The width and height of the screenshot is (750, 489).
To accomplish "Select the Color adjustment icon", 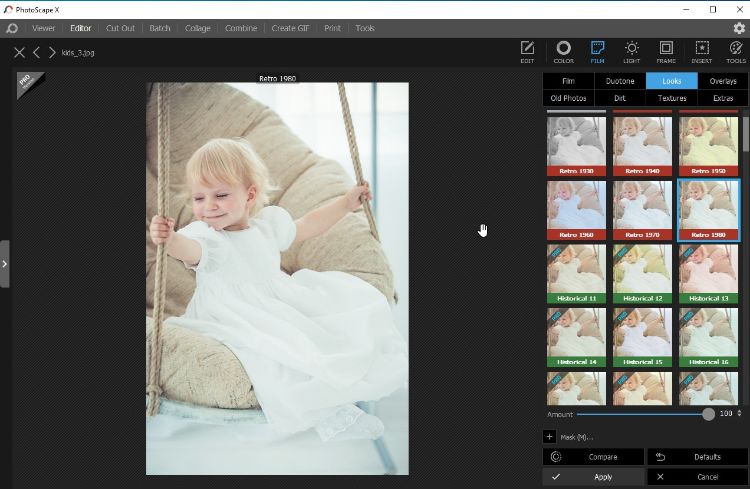I will [563, 51].
